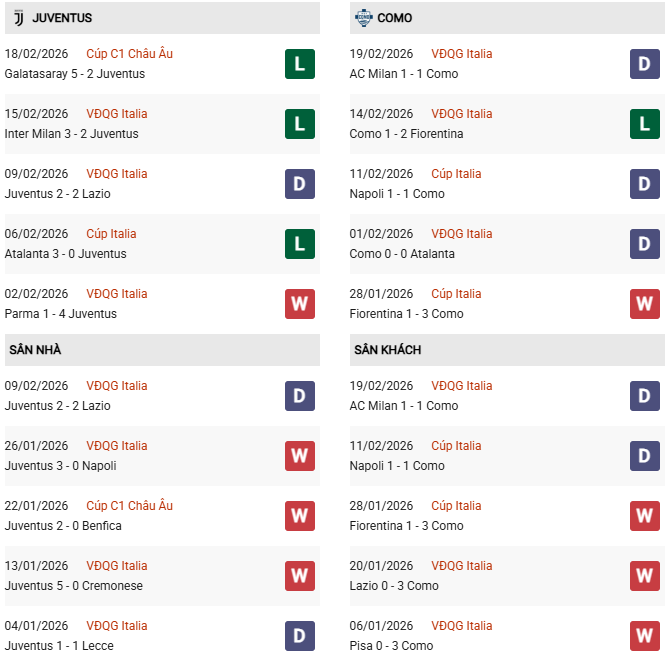Viewport: 666px width, 658px height.
Task: Click the COMO team name header
Action: pyautogui.click(x=395, y=18)
